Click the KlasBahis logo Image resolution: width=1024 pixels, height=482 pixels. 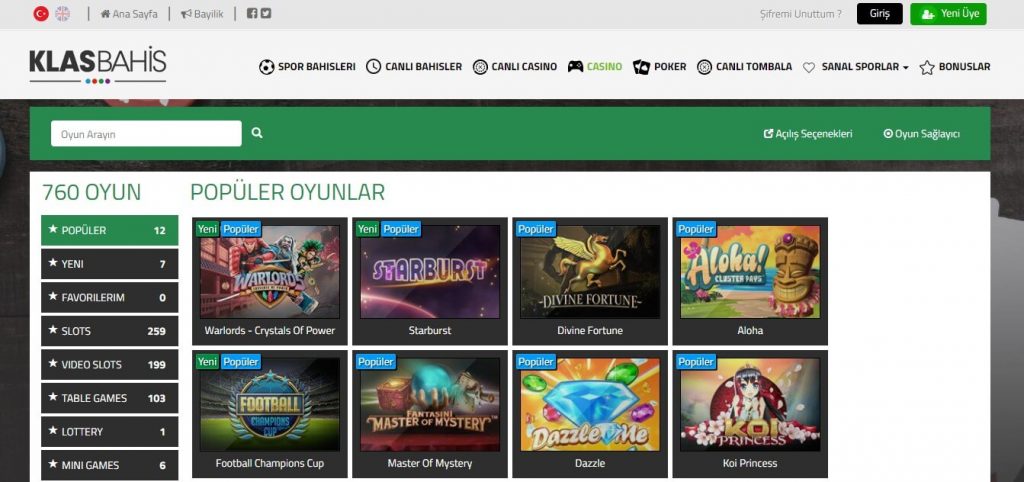[x=98, y=65]
